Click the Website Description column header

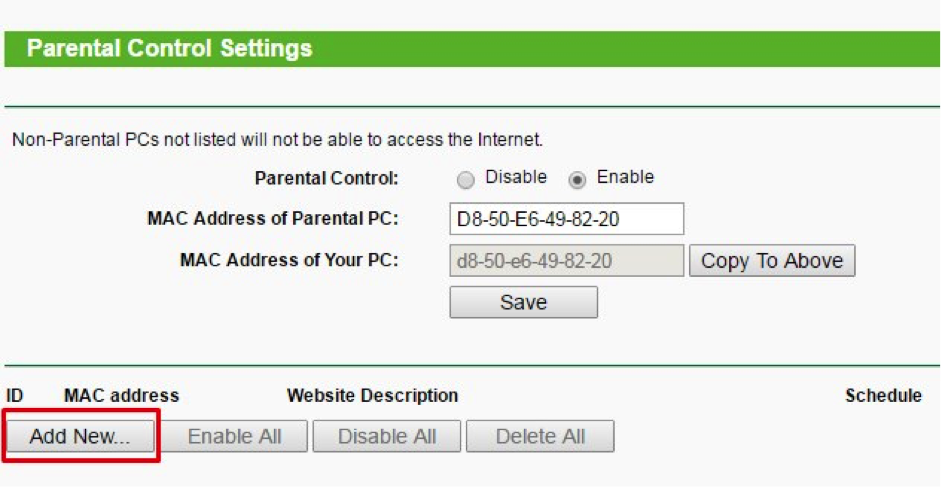372,396
